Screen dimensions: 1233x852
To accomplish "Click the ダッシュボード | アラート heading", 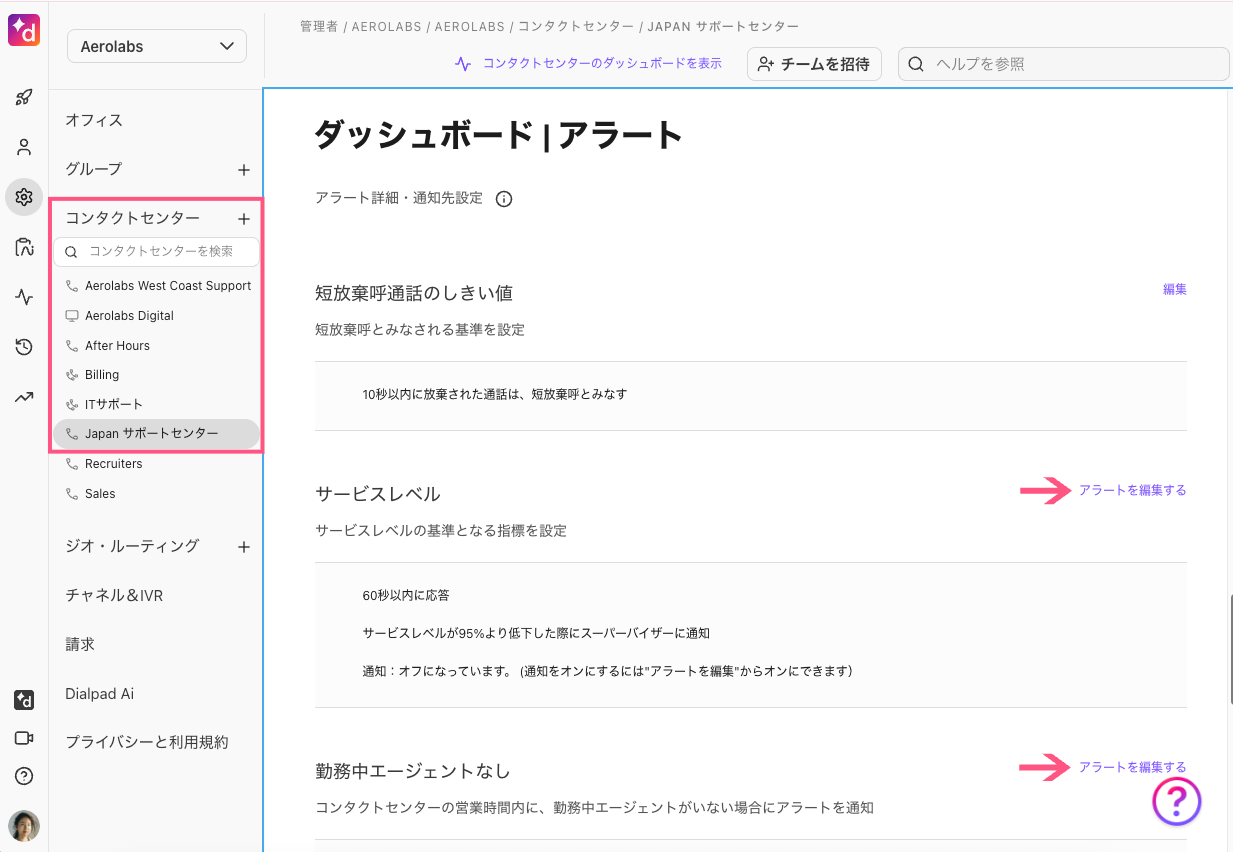I will pyautogui.click(x=498, y=135).
